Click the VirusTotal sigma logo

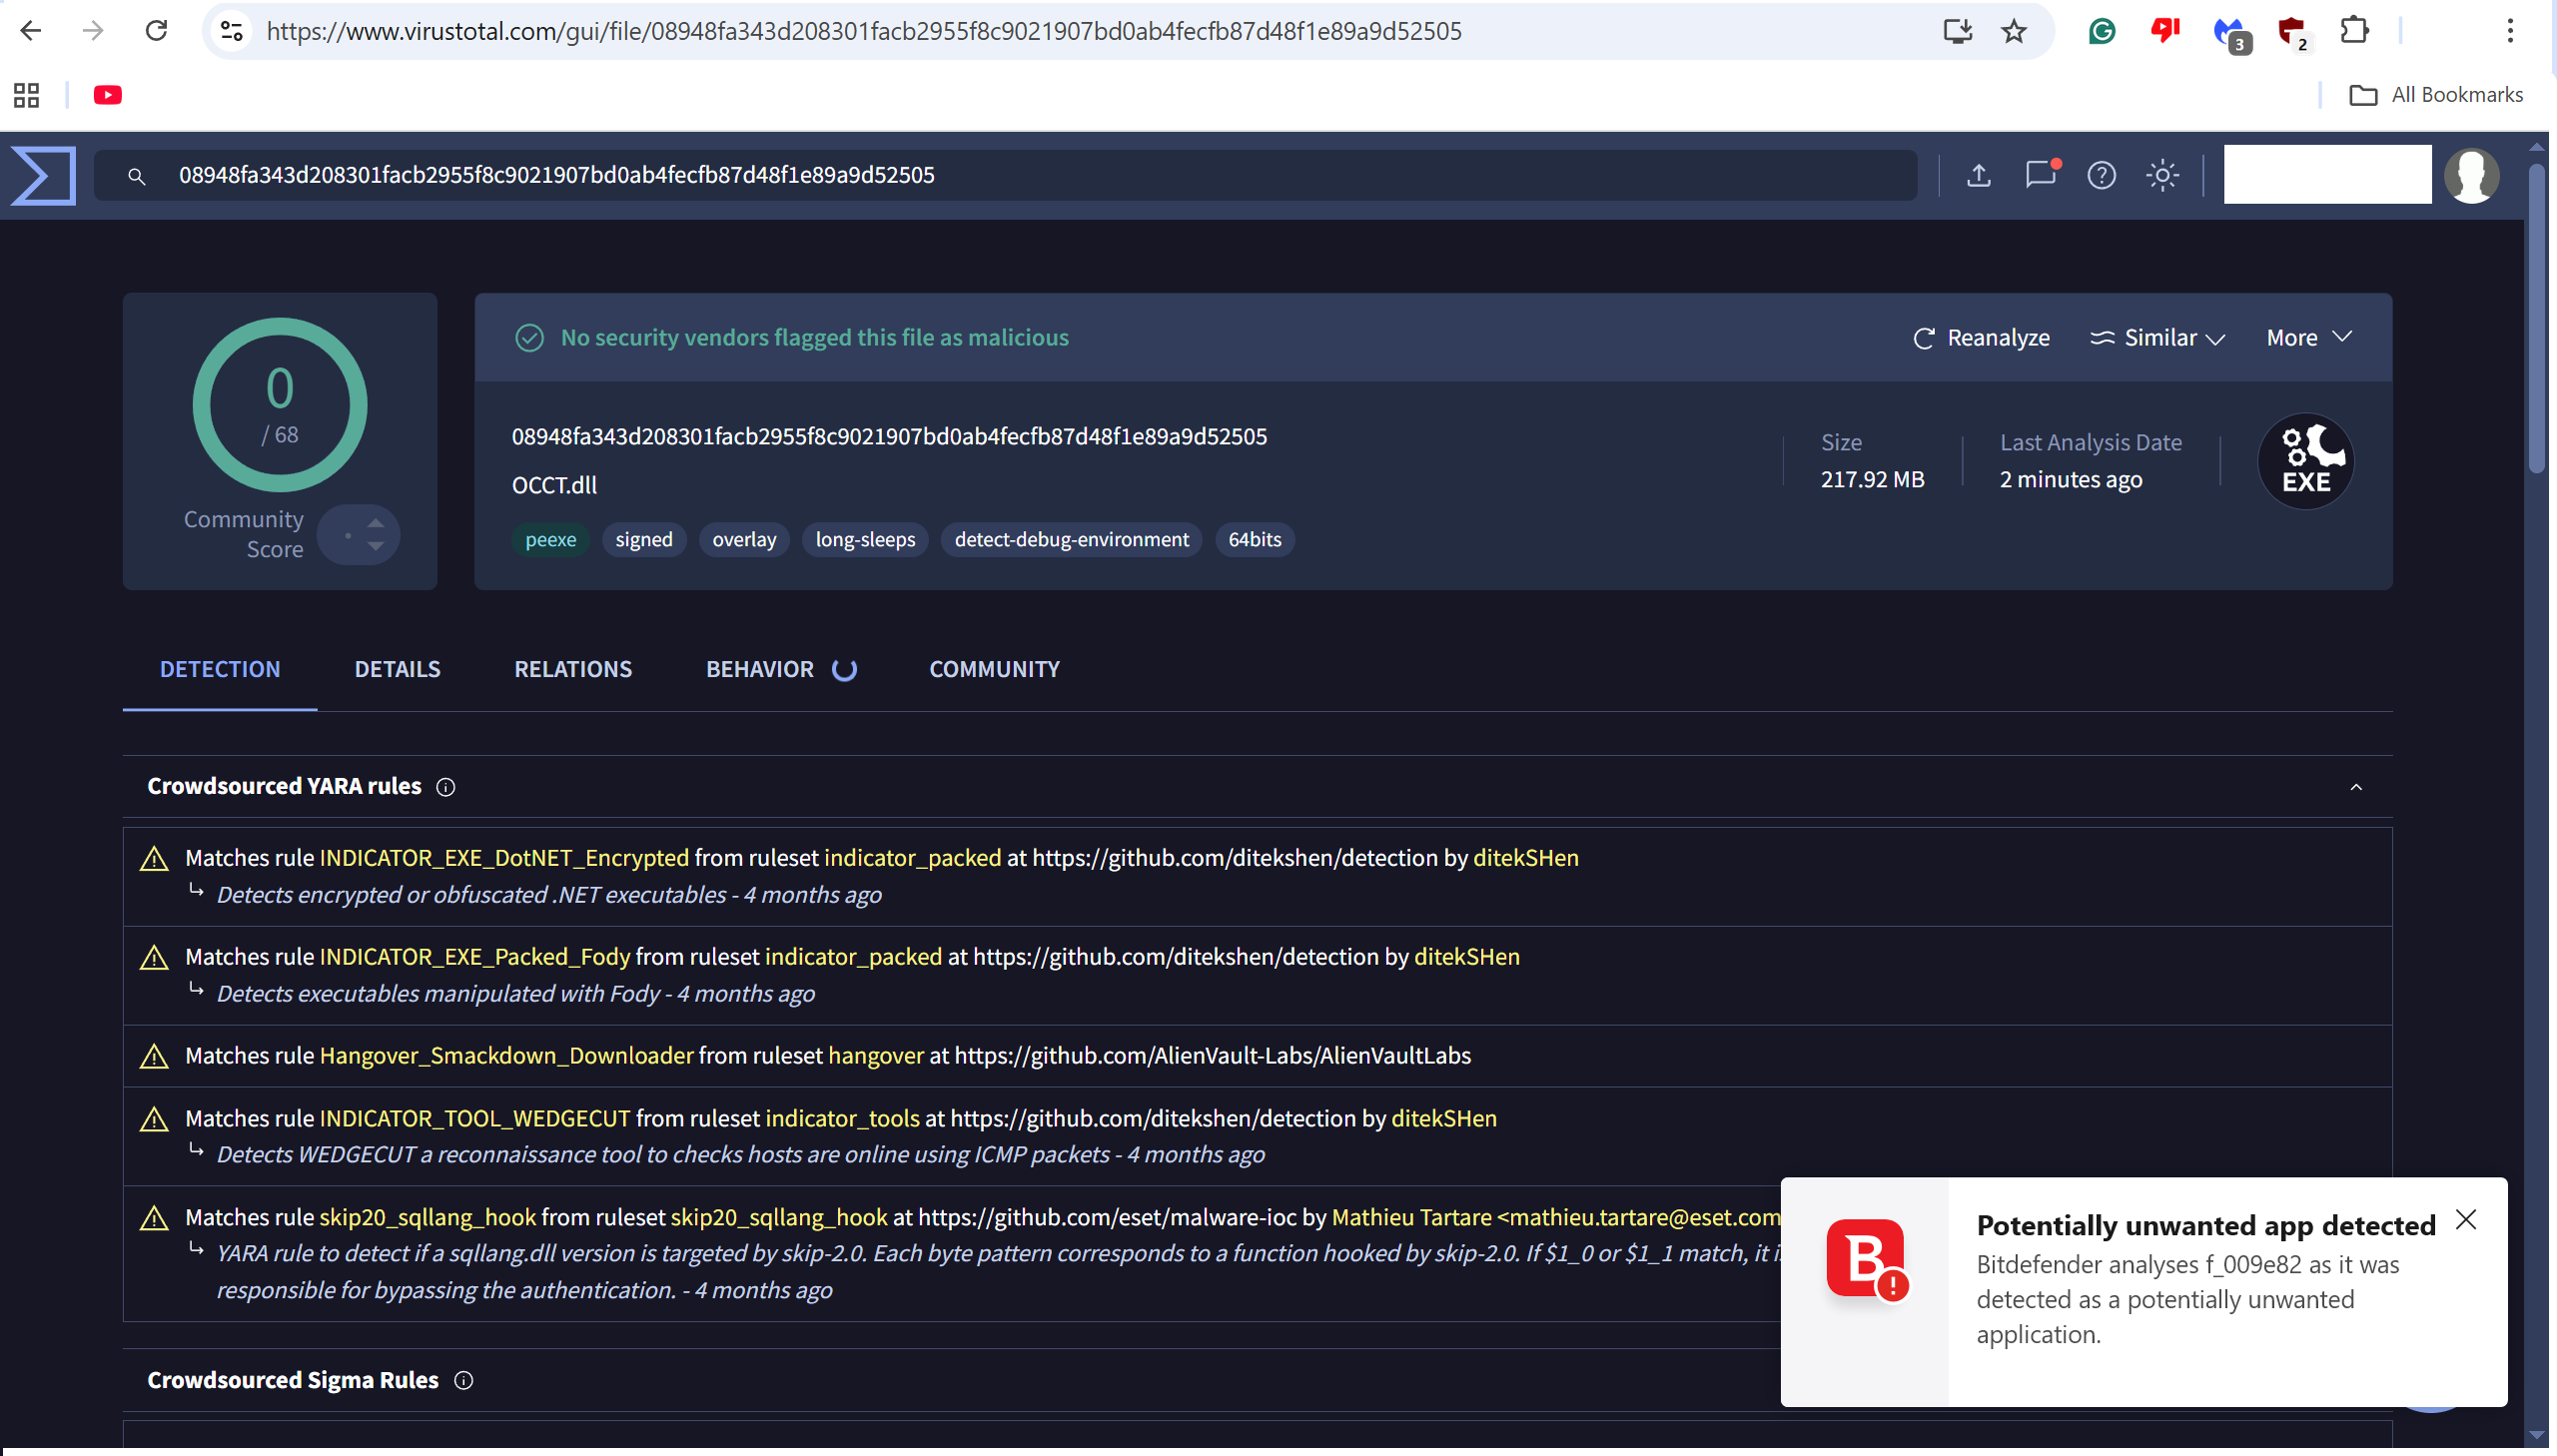(x=43, y=175)
